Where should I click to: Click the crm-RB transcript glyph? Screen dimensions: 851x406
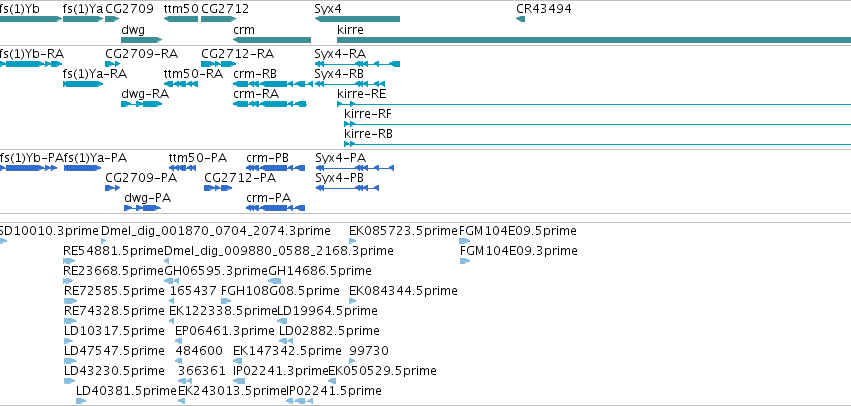click(273, 84)
